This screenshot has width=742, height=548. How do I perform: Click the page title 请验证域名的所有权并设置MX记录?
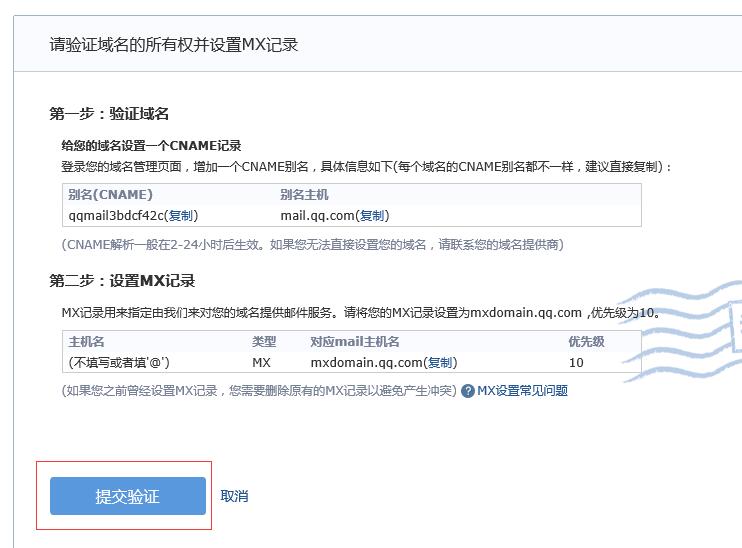(174, 45)
